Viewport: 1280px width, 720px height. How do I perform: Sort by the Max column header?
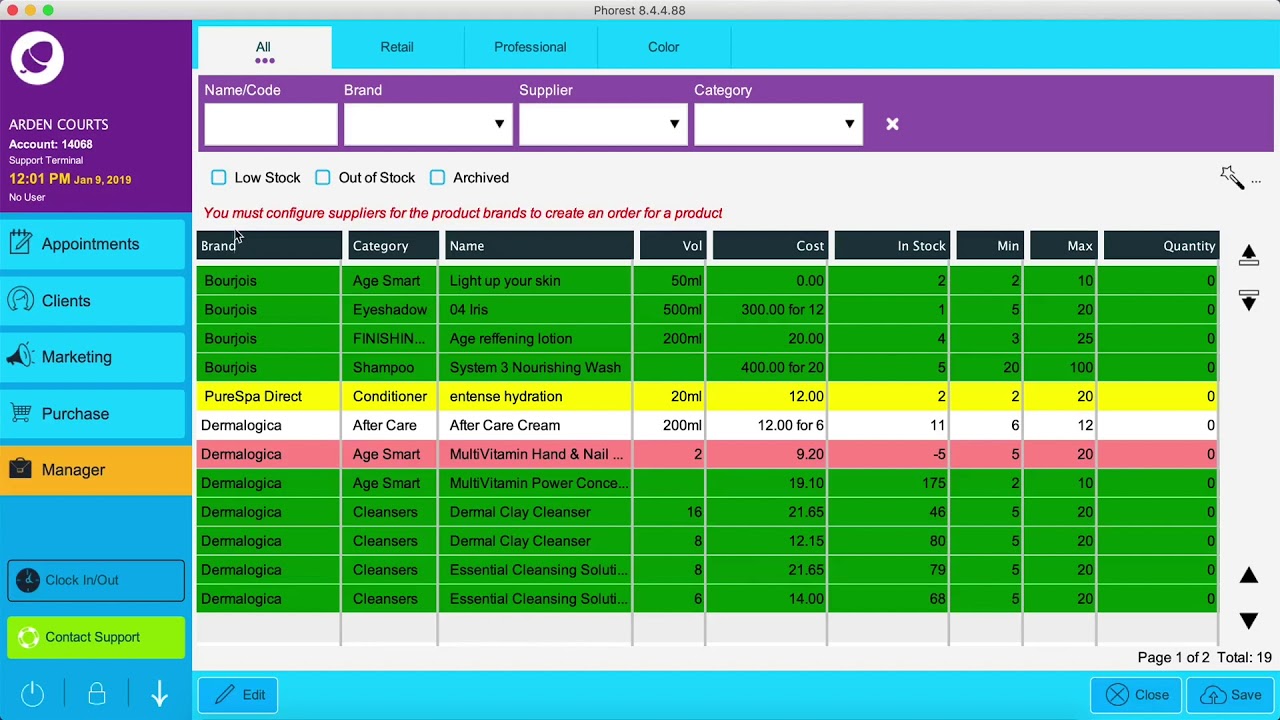click(x=1064, y=246)
